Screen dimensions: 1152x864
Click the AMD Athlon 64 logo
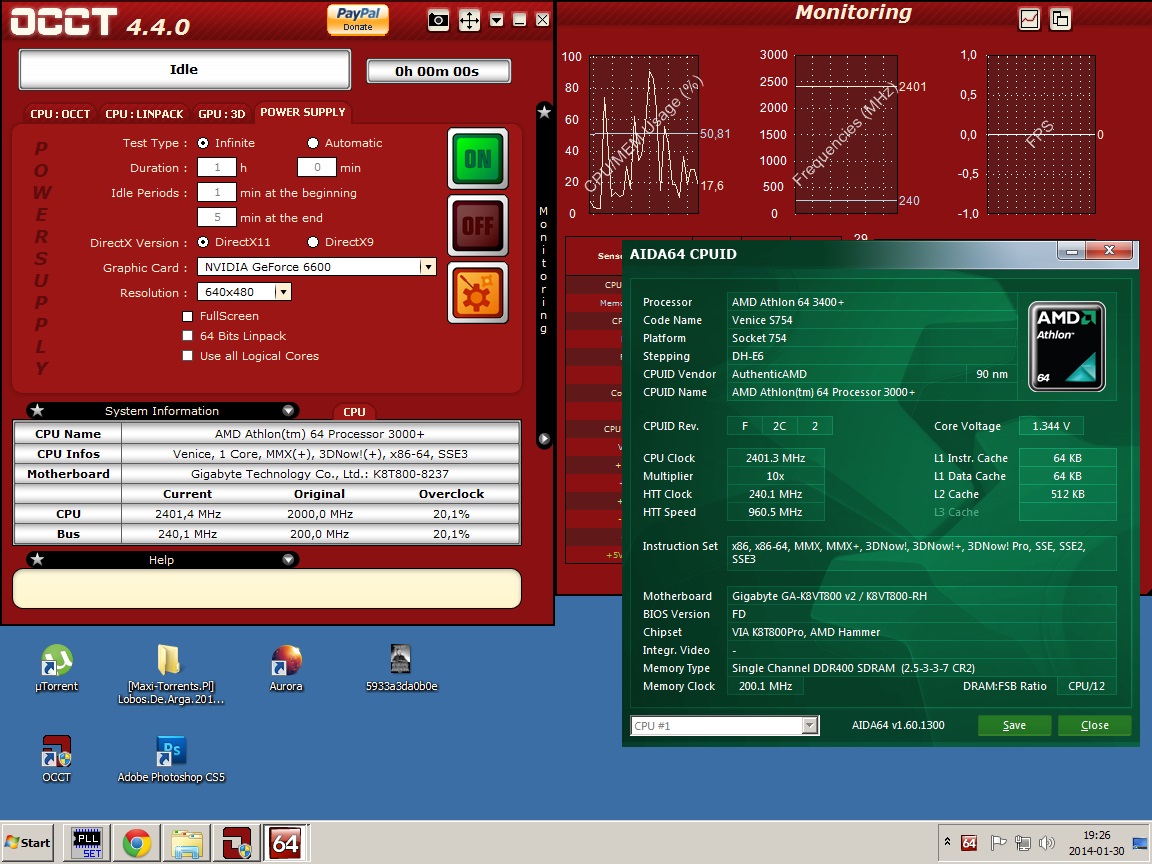click(1066, 346)
